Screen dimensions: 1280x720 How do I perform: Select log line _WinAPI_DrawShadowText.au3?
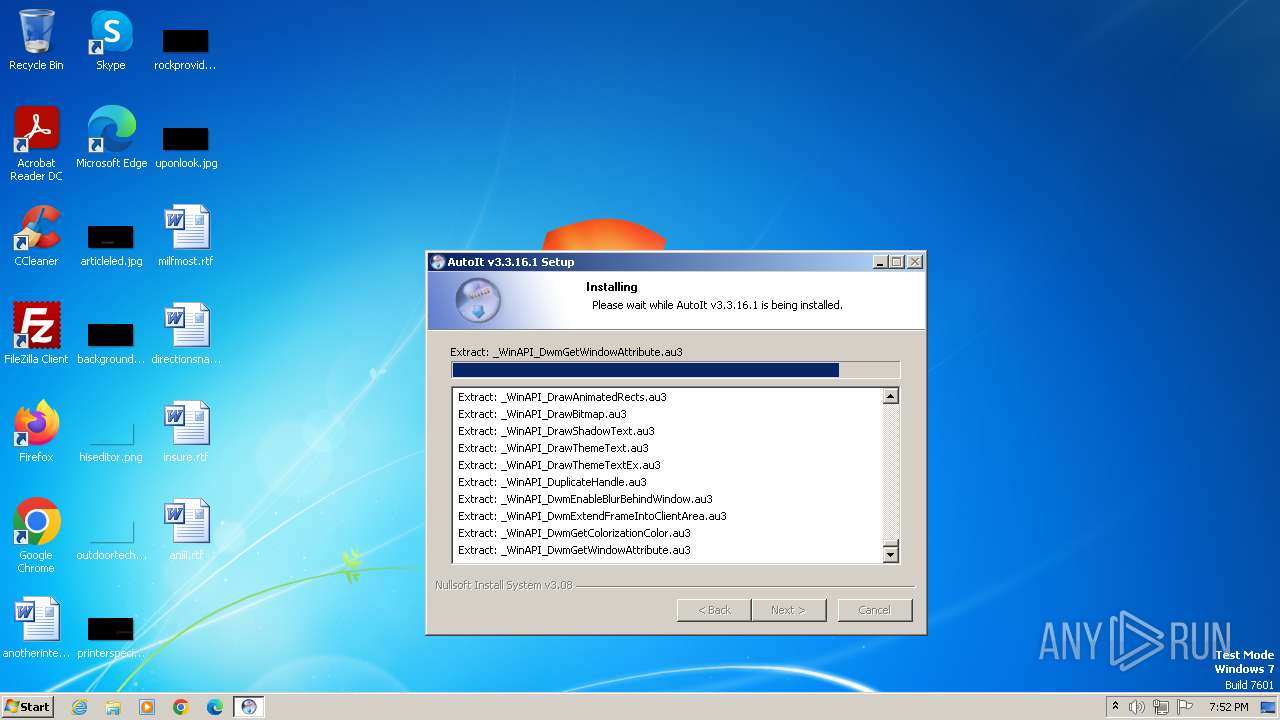[x=556, y=431]
